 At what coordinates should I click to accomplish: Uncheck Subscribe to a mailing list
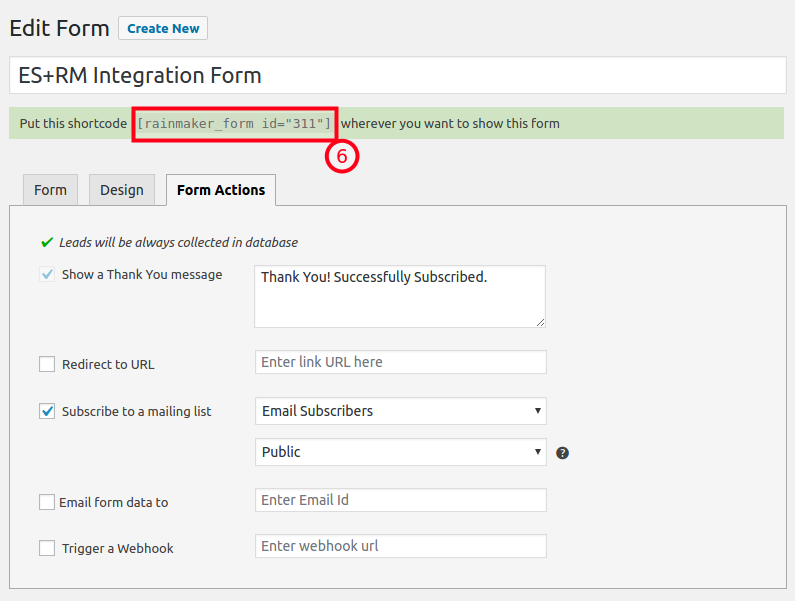tap(47, 411)
